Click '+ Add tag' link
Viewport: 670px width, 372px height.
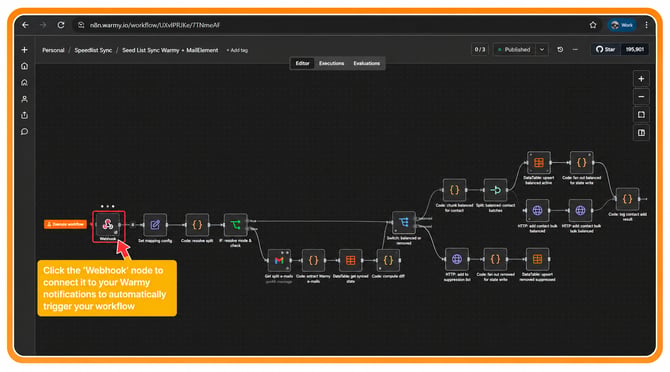pos(237,50)
